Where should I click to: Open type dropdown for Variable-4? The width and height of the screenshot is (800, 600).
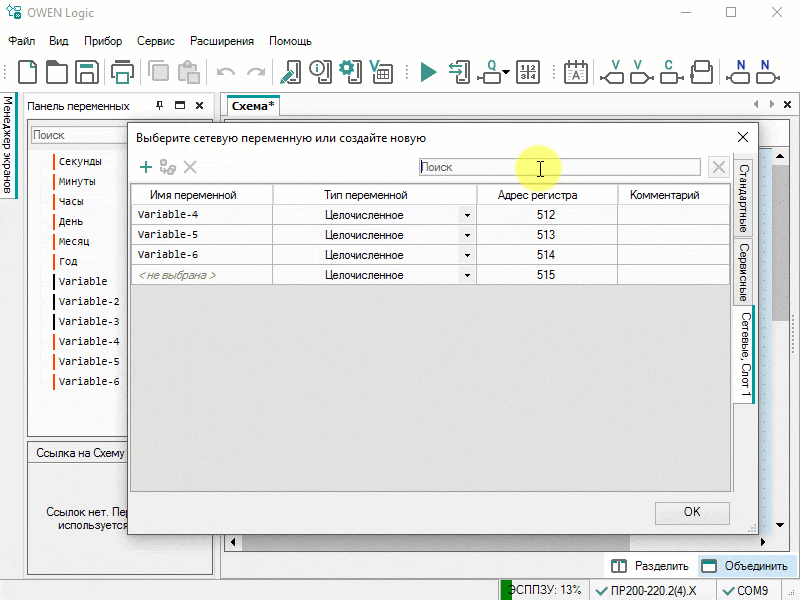[467, 215]
